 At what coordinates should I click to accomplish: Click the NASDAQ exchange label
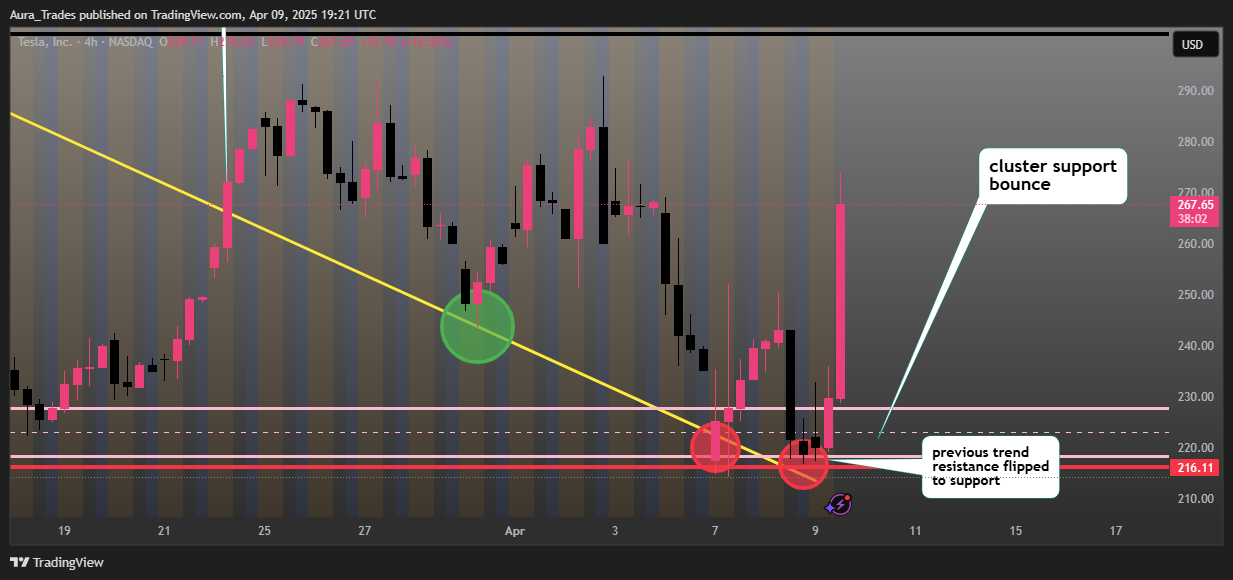coord(132,42)
